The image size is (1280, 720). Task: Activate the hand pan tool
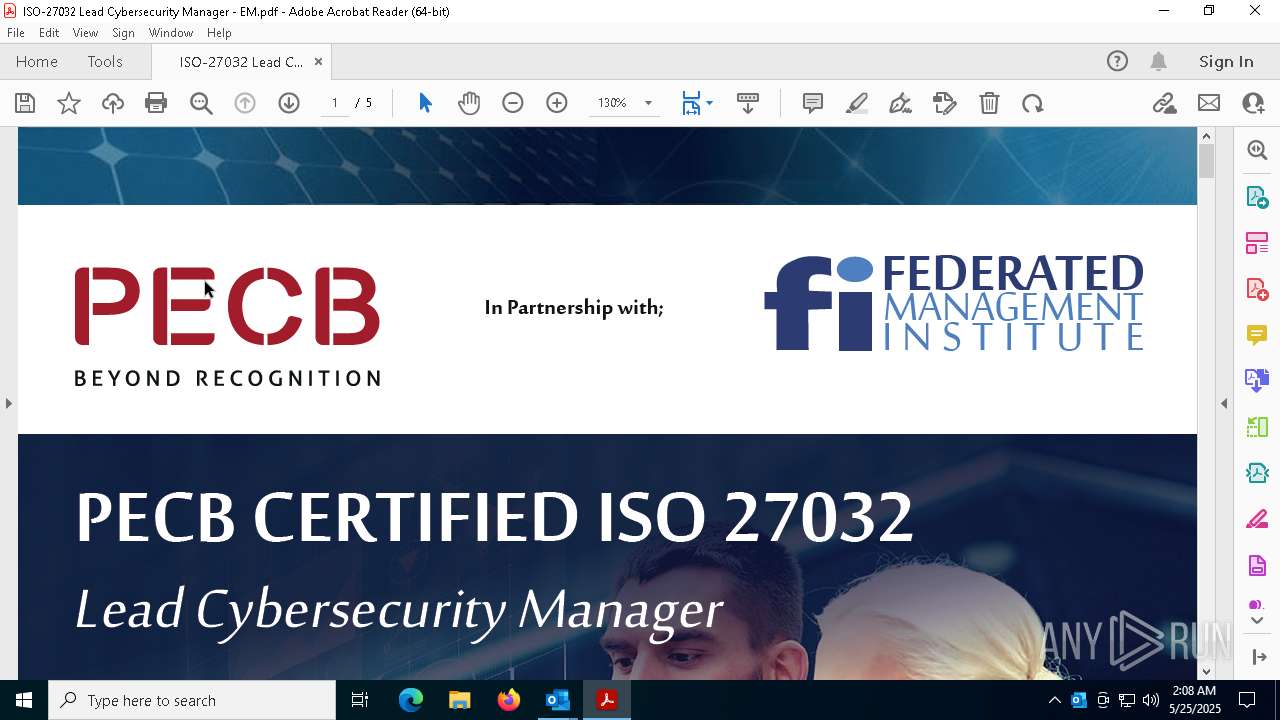(x=469, y=103)
